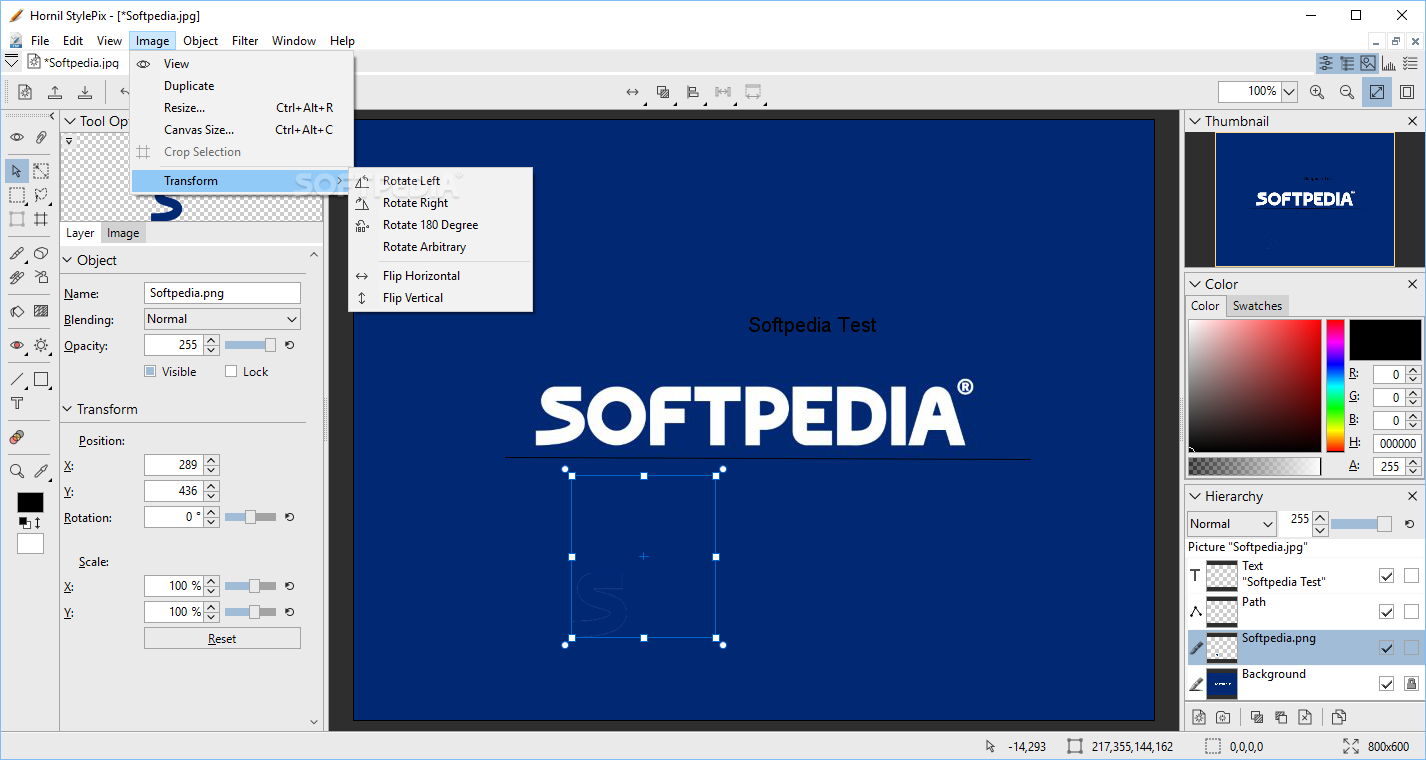Select the eraser tool
Screen dimensions: 1426x760
(x=41, y=253)
